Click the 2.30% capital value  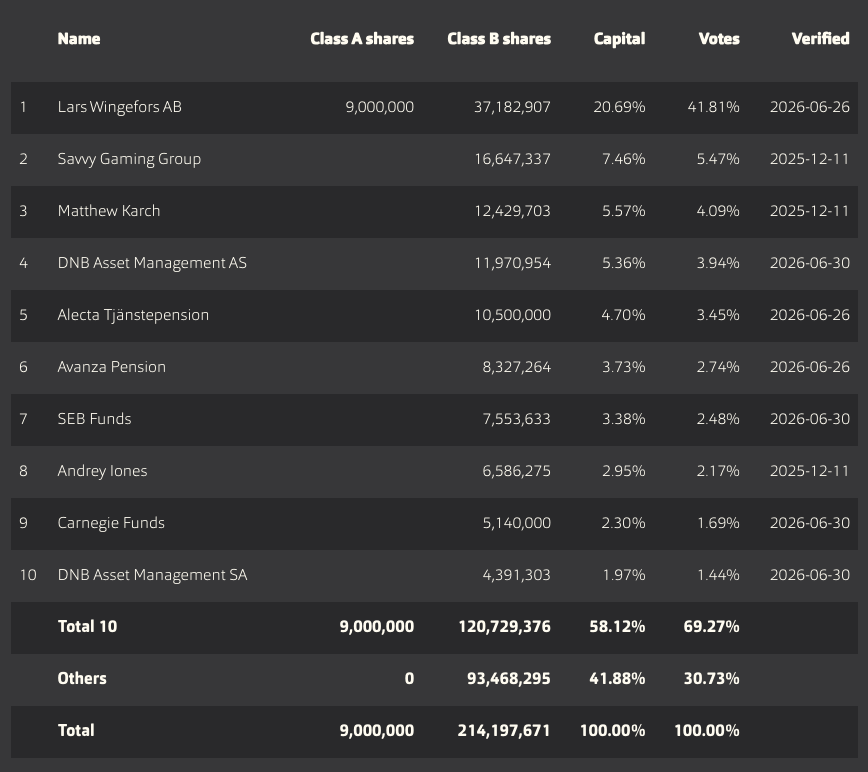pos(623,523)
